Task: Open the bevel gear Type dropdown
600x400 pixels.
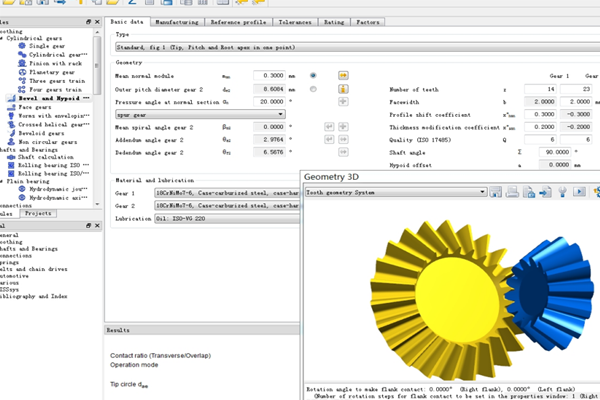Action: (357, 47)
